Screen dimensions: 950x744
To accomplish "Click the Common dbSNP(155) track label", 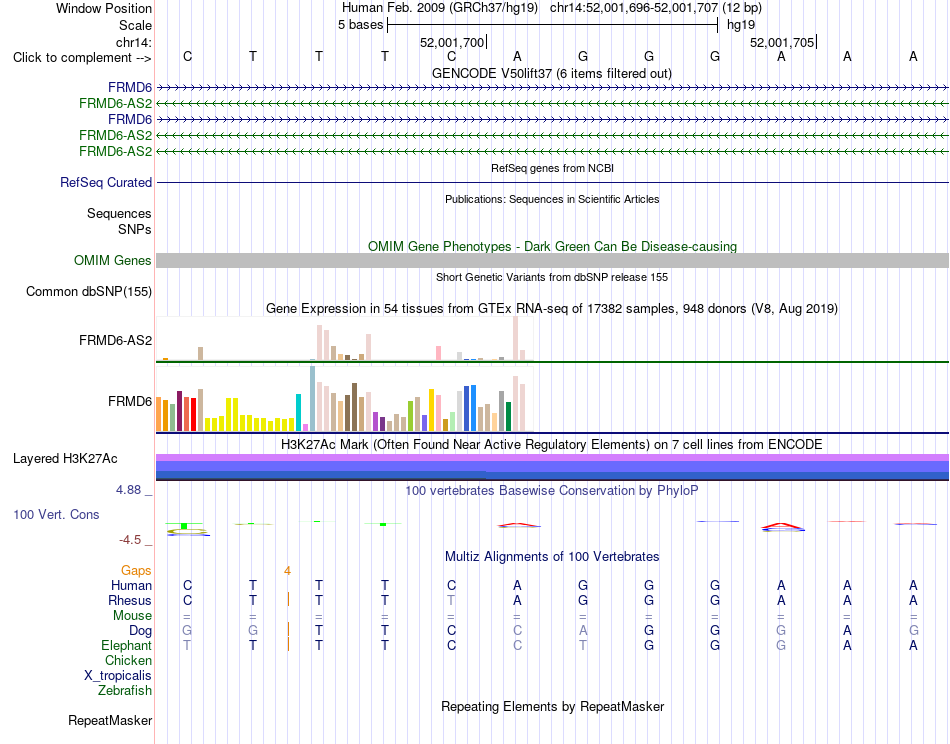I will tap(88, 291).
